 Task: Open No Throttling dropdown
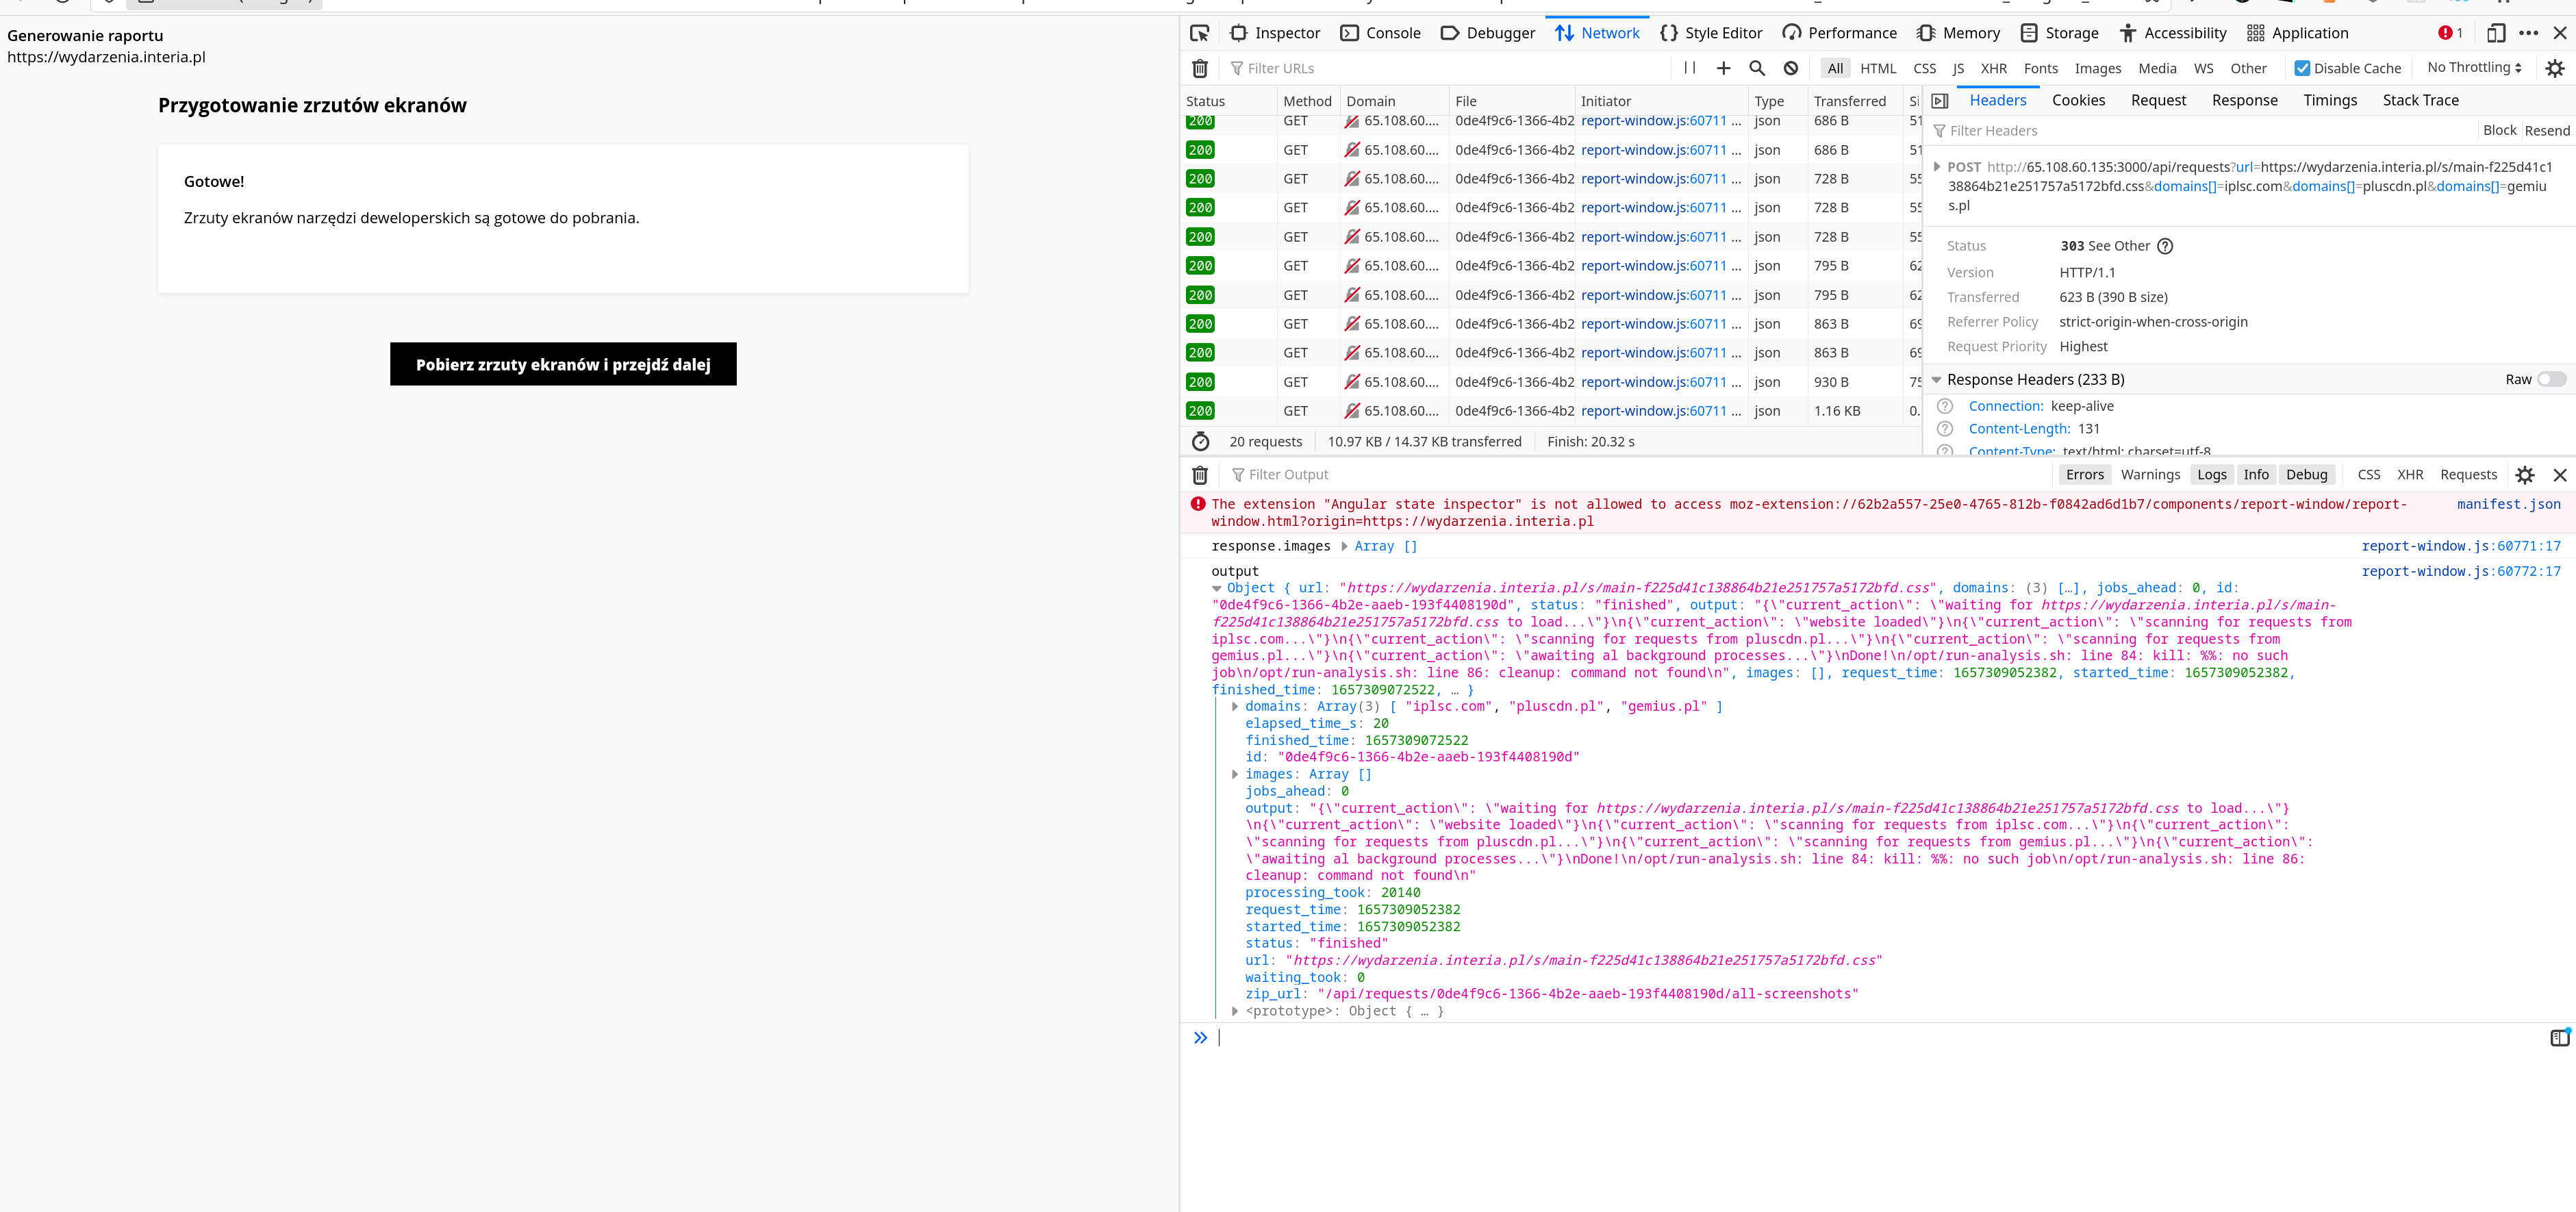pos(2473,67)
